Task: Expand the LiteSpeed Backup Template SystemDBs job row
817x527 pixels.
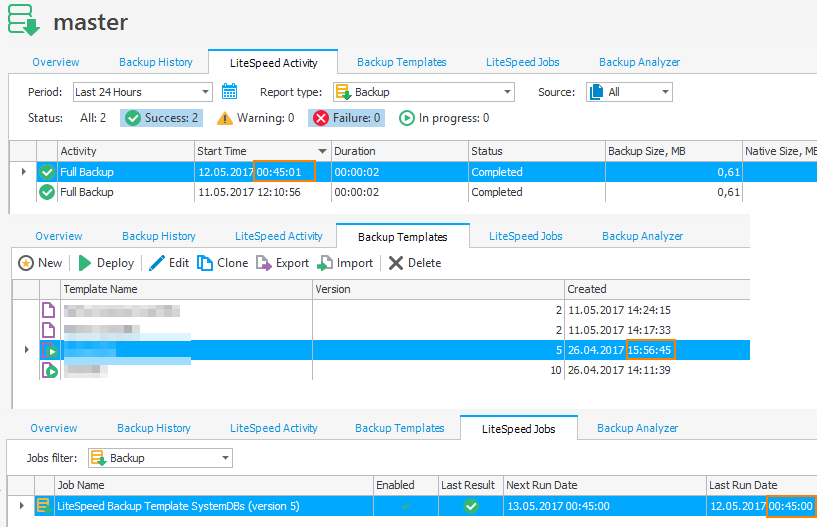Action: [x=21, y=506]
